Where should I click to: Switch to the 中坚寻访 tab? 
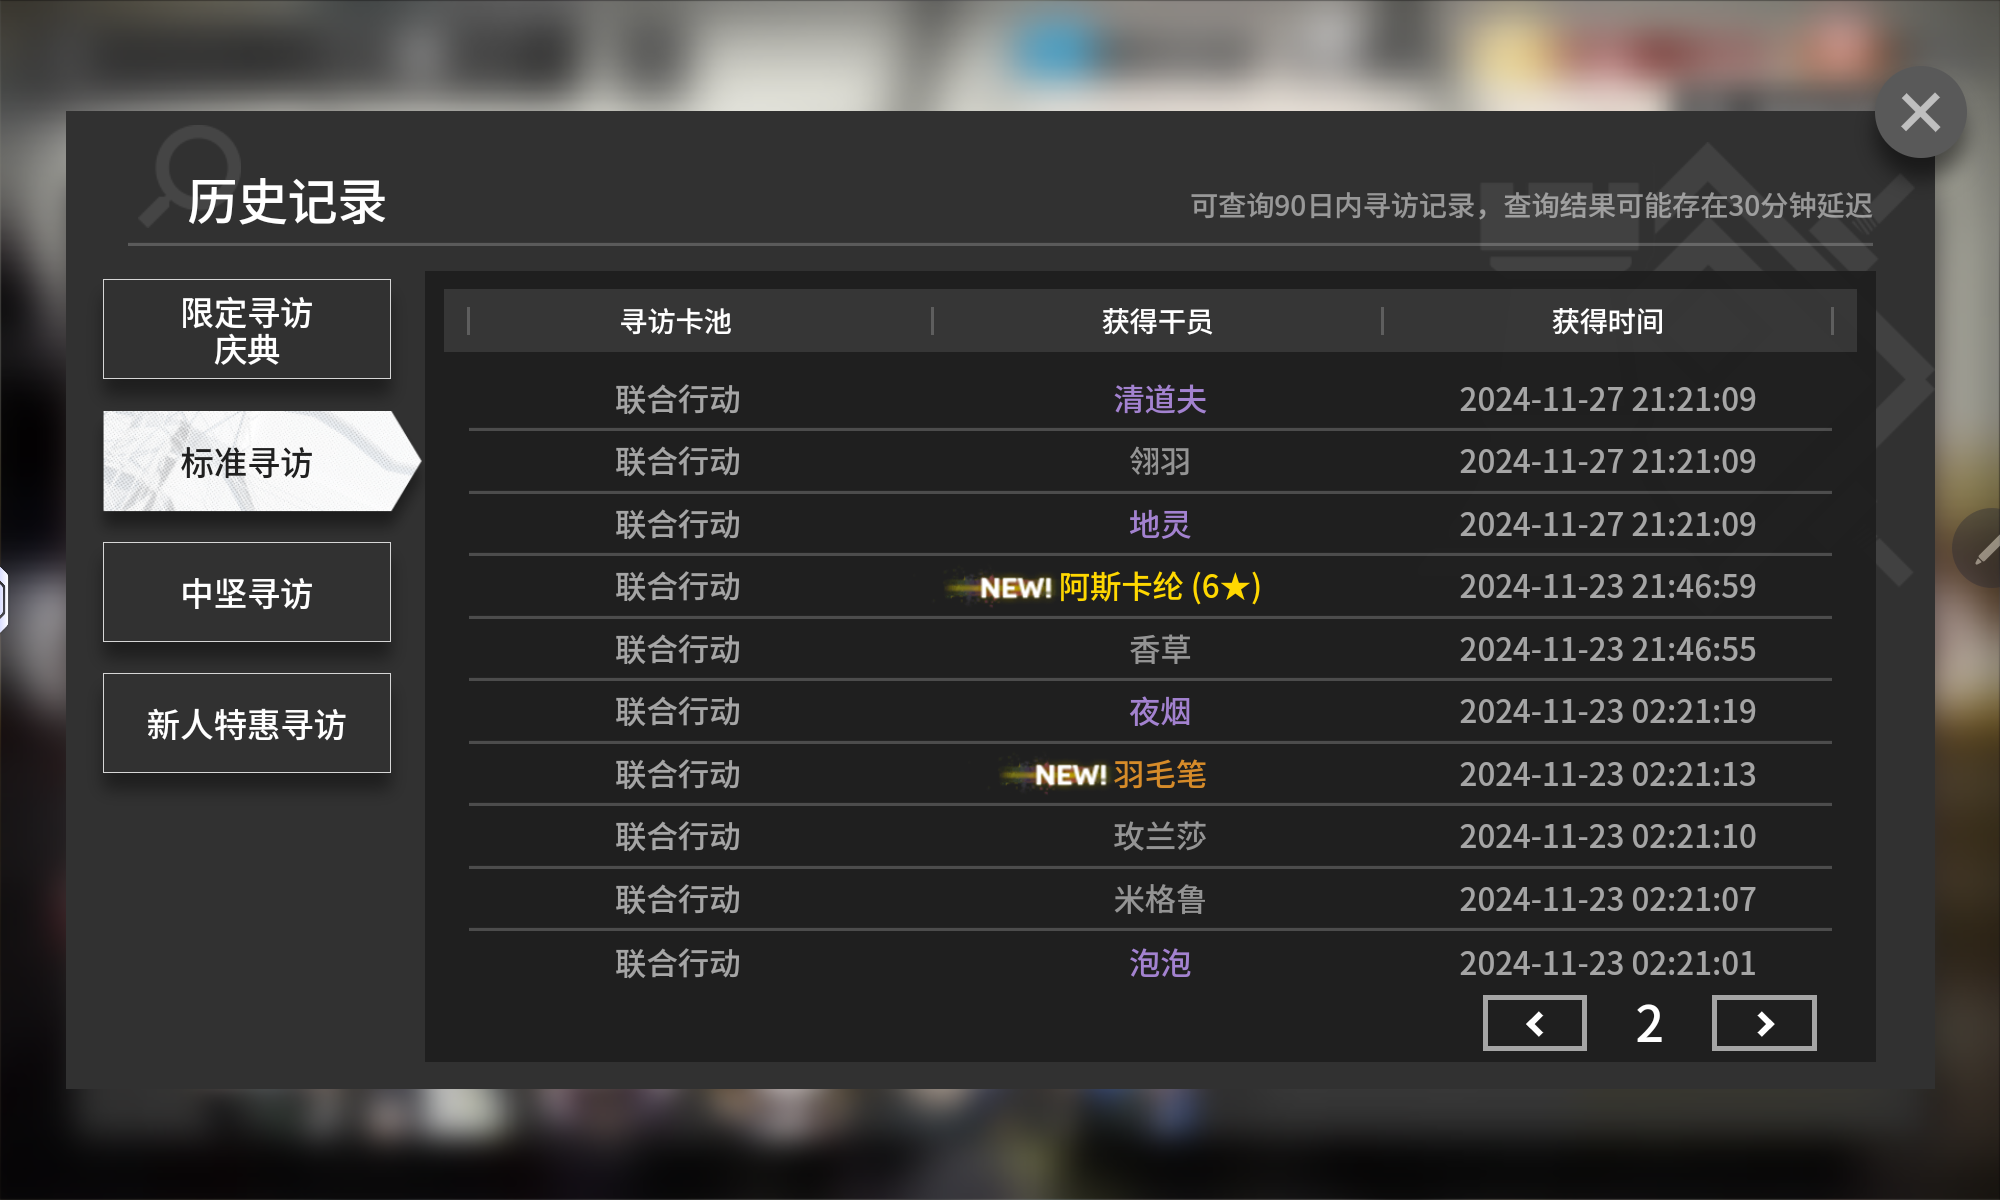(x=247, y=593)
